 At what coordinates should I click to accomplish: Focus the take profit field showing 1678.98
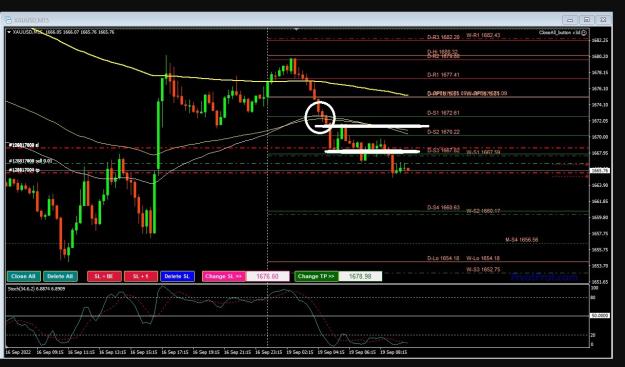[360, 276]
